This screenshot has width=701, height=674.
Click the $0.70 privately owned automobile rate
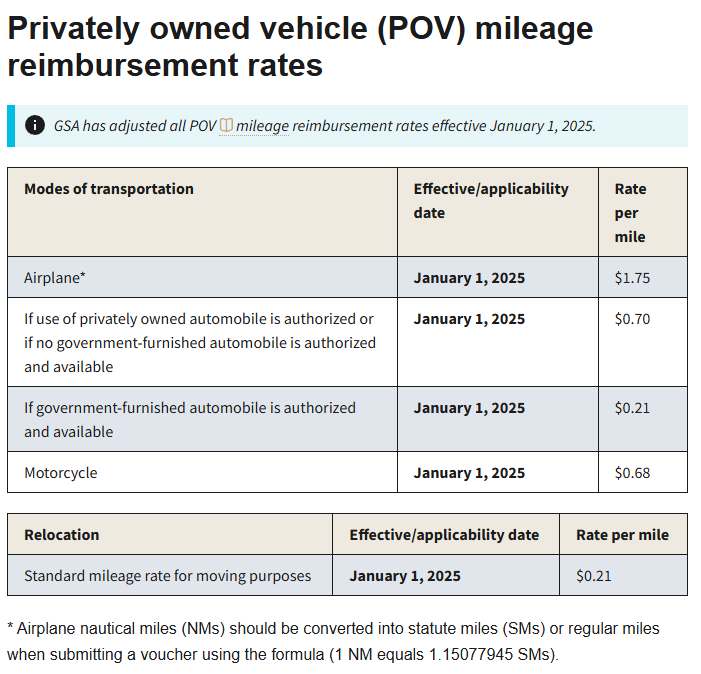[632, 319]
